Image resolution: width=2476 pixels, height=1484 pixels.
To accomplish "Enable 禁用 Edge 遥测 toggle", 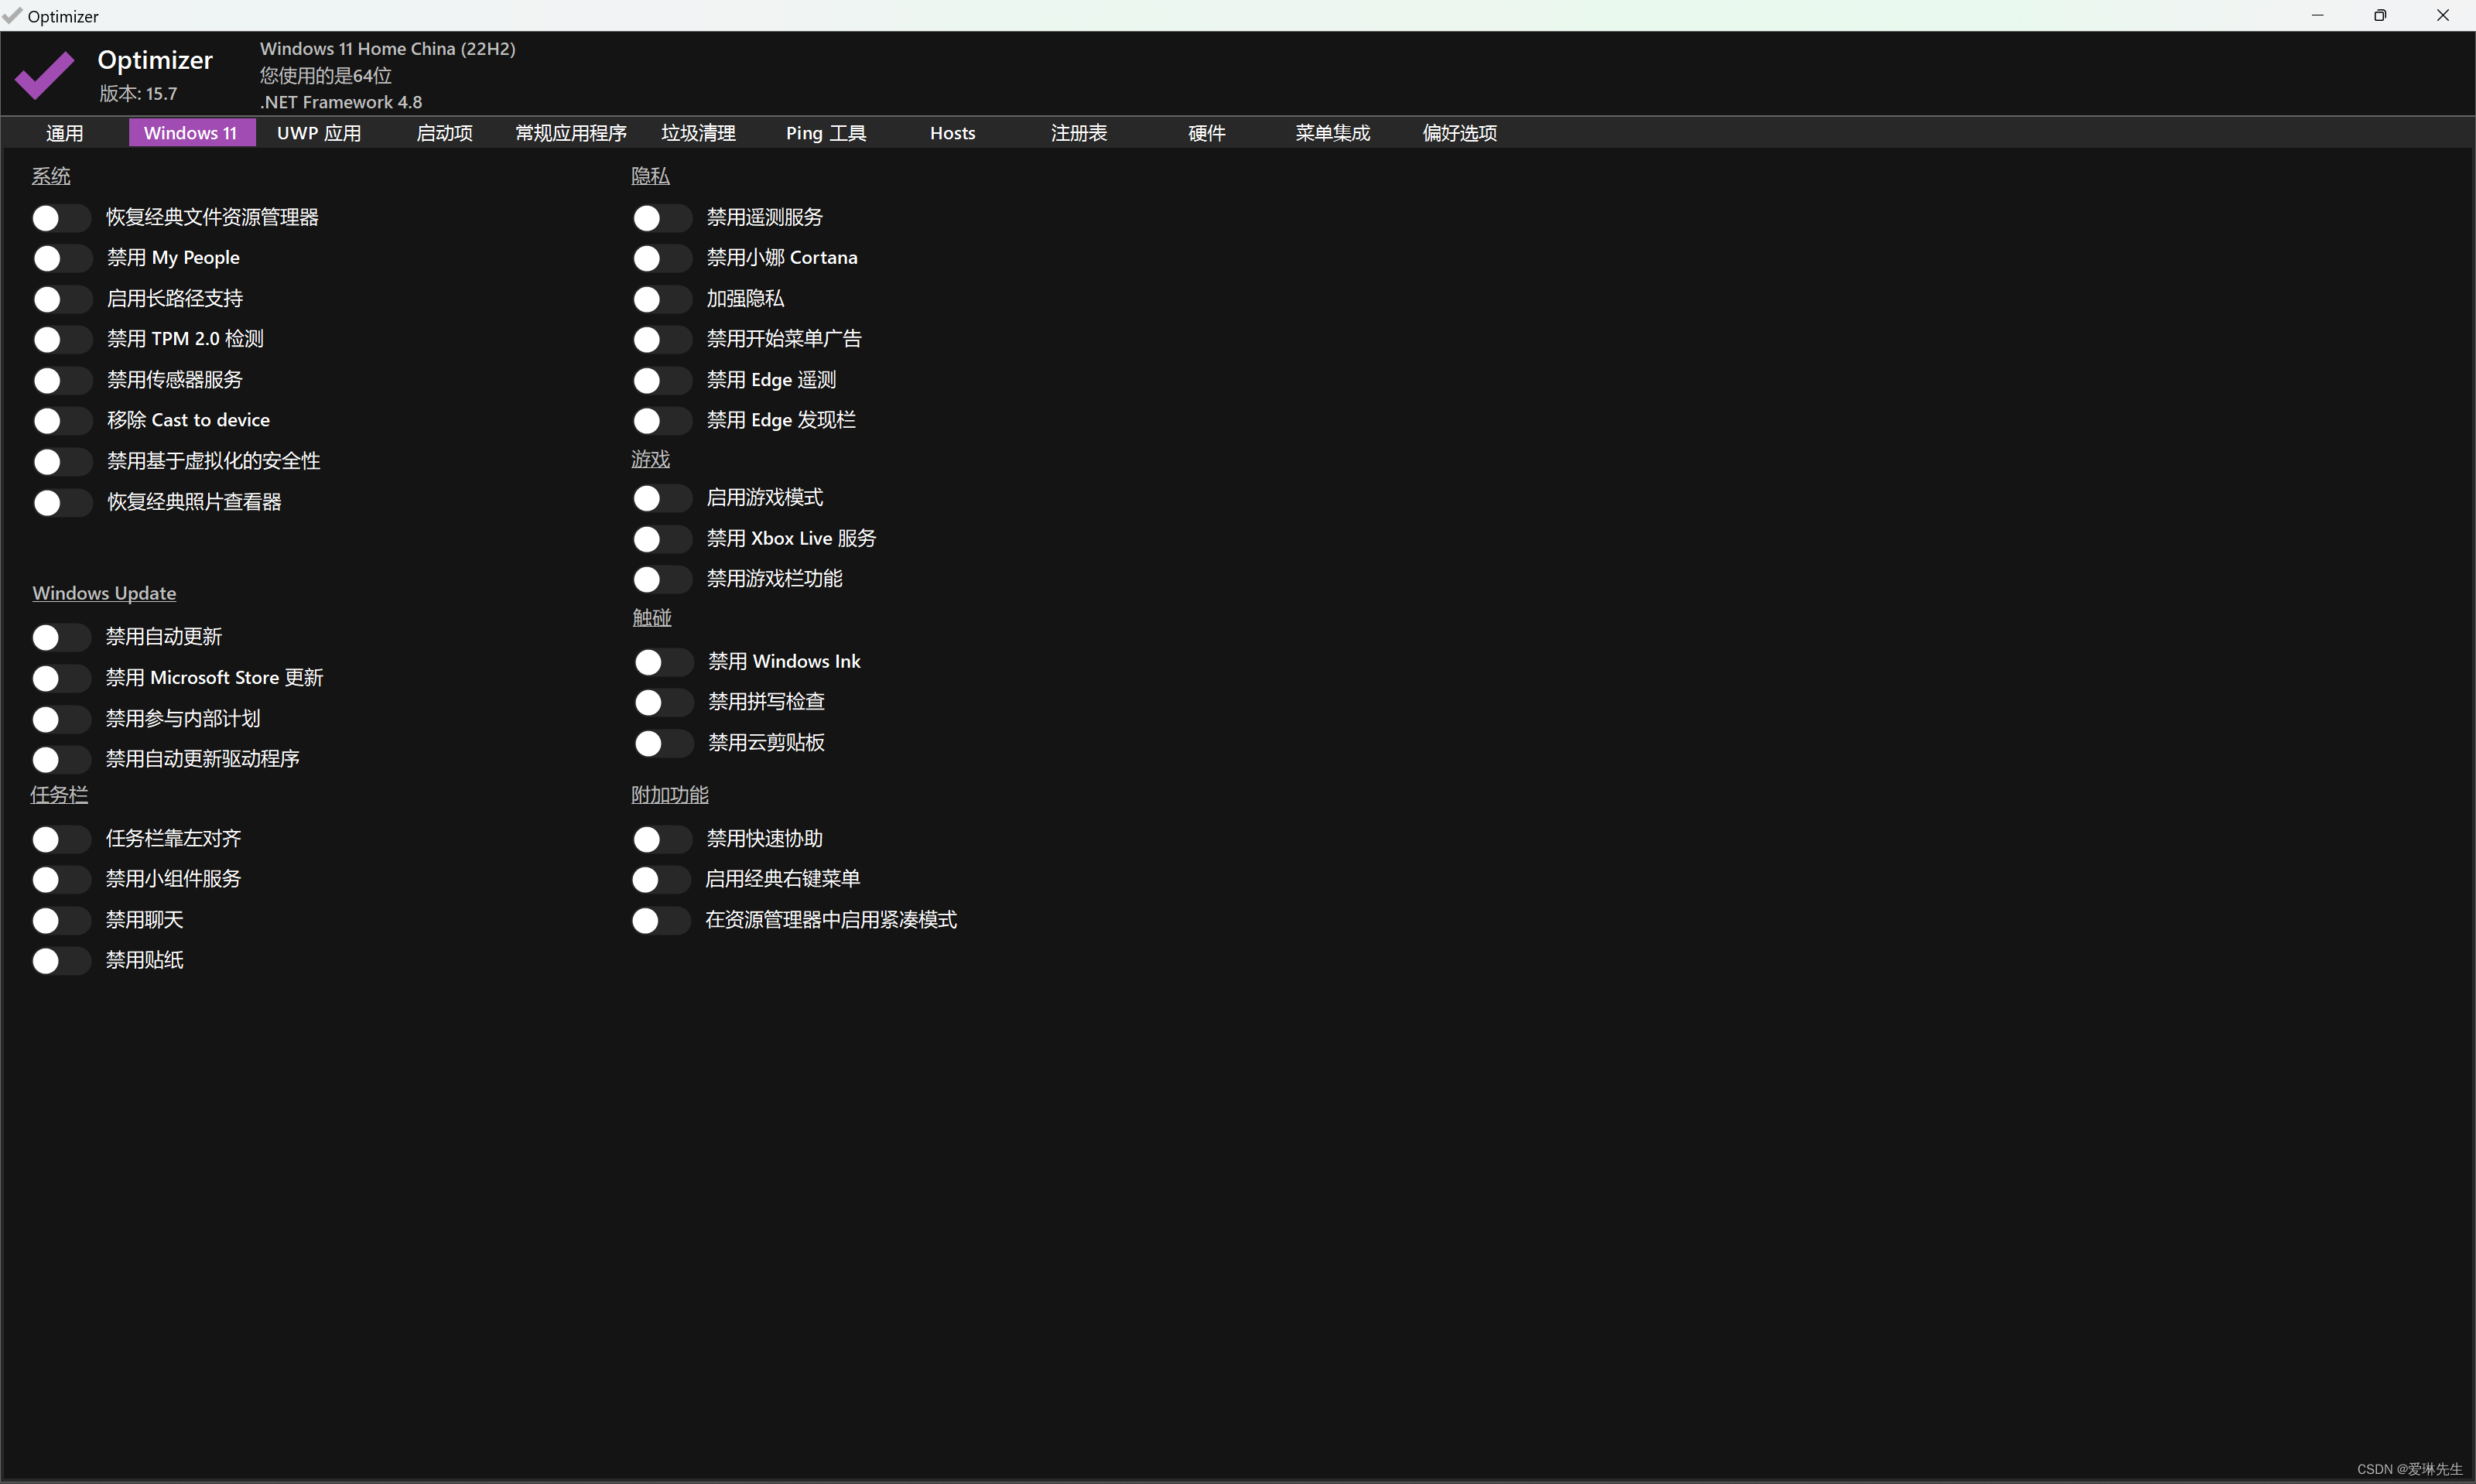I will 662,380.
